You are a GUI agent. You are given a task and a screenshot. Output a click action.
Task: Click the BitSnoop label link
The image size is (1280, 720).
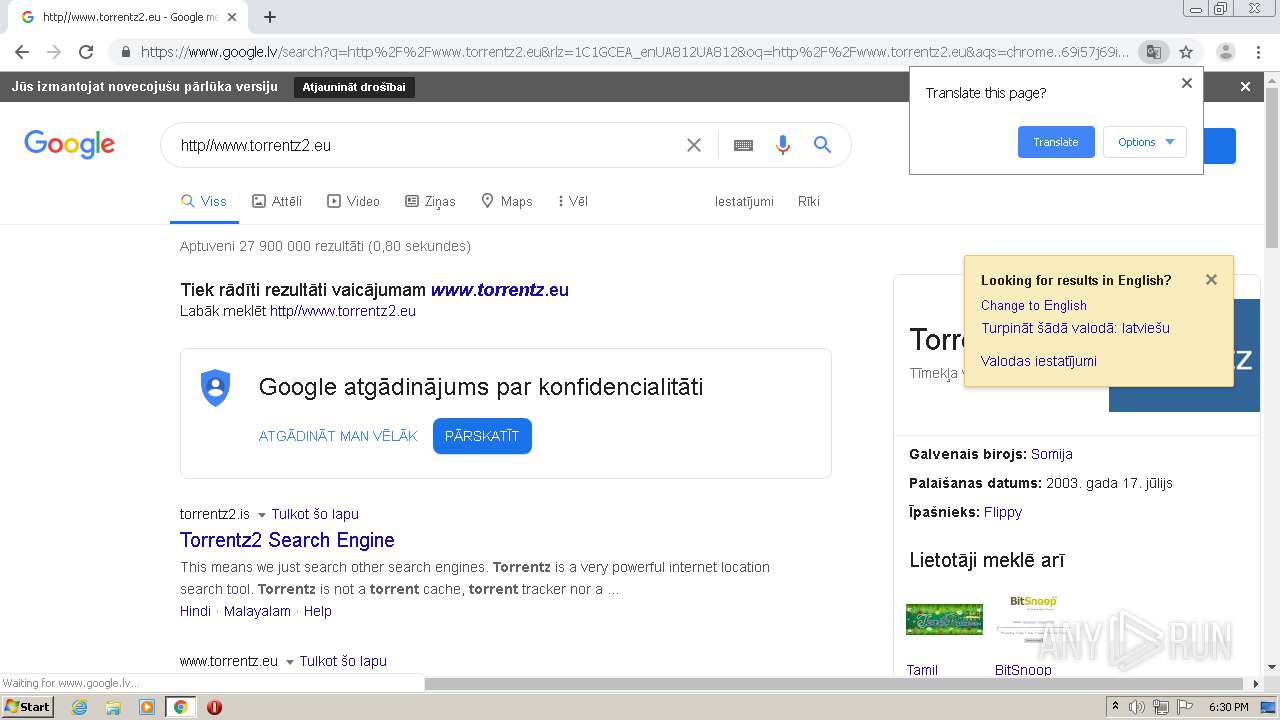click(1023, 670)
